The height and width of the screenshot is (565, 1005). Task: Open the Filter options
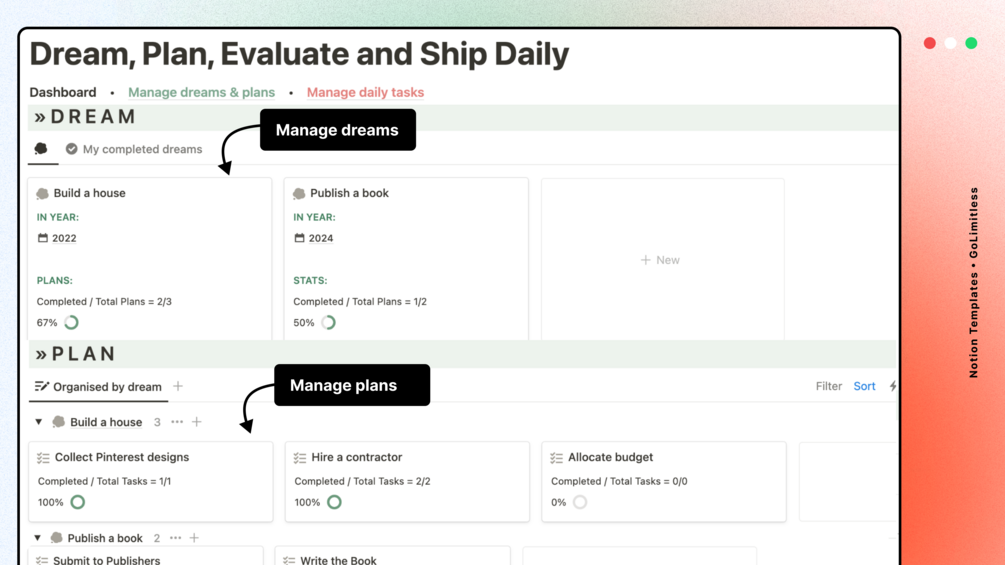[x=828, y=386]
